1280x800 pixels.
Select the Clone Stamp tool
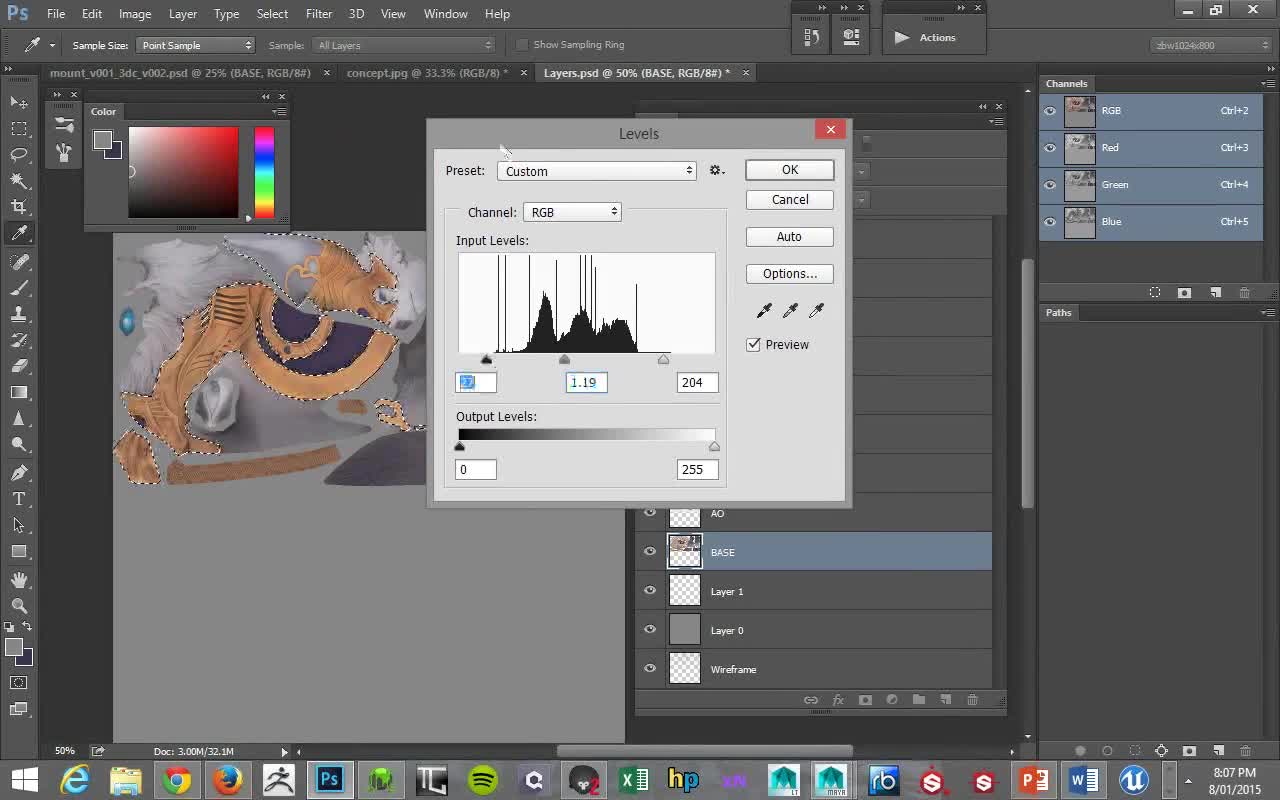tap(19, 313)
